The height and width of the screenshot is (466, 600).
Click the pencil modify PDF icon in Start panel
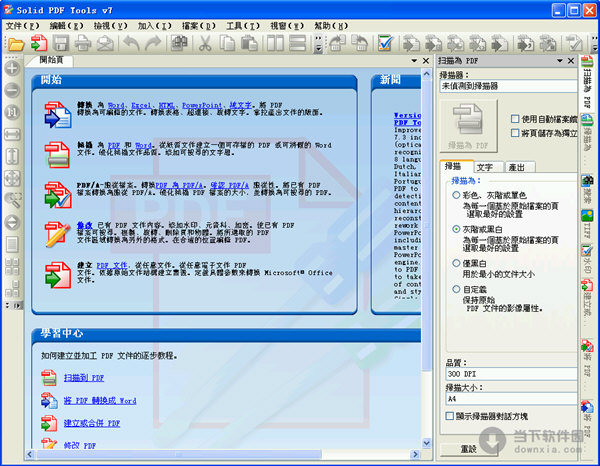point(58,235)
